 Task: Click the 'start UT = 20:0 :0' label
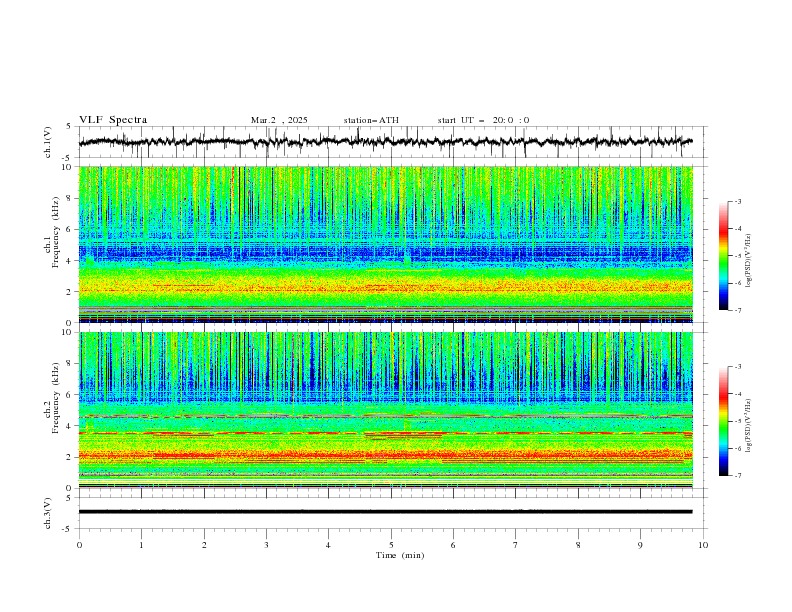[x=483, y=120]
